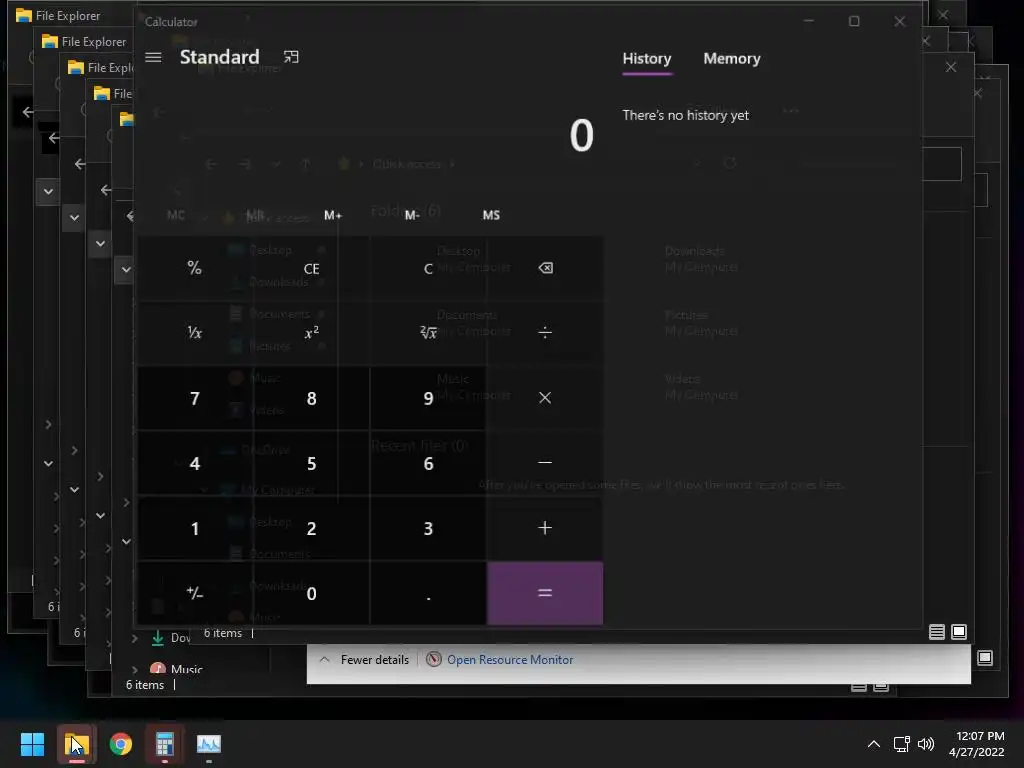Click the number 0 key
This screenshot has width=1024, height=768.
click(x=312, y=593)
